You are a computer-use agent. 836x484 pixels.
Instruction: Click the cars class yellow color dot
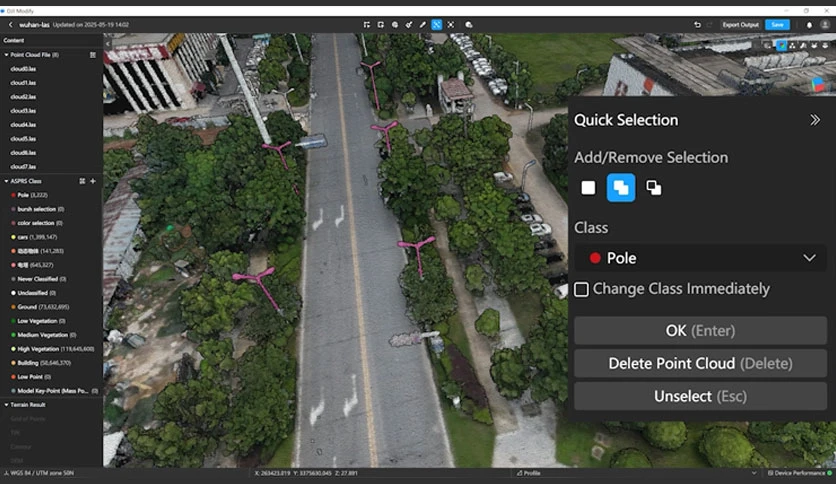click(13, 237)
